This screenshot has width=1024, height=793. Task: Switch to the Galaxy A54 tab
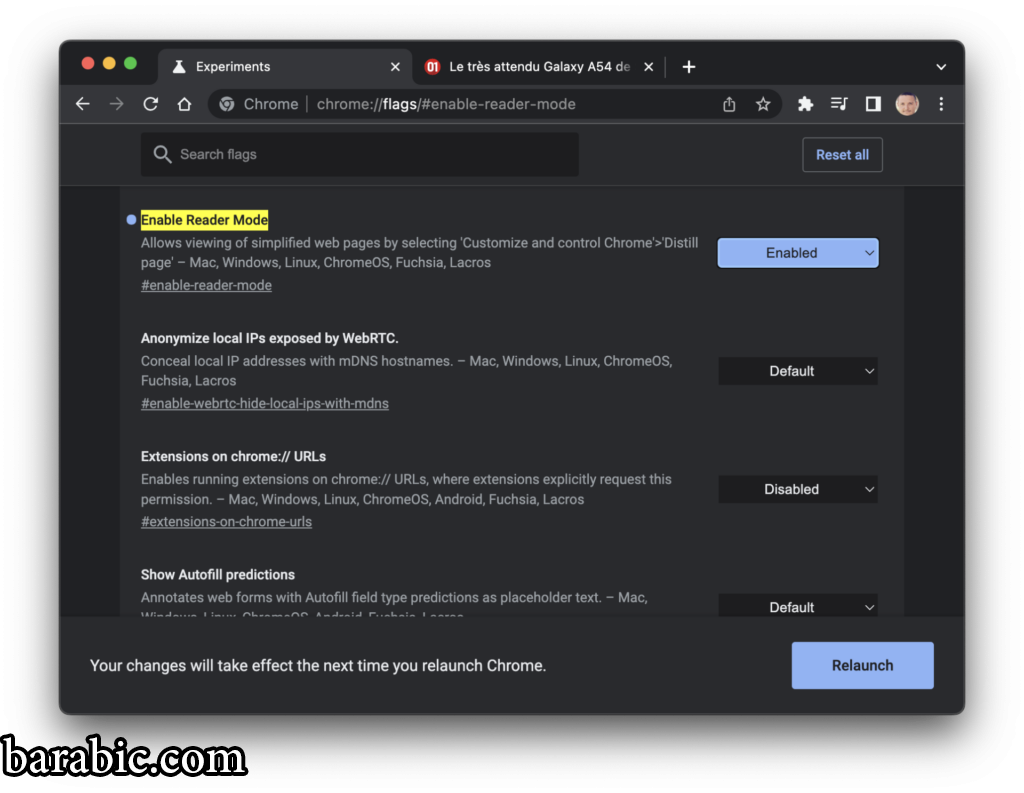(538, 67)
